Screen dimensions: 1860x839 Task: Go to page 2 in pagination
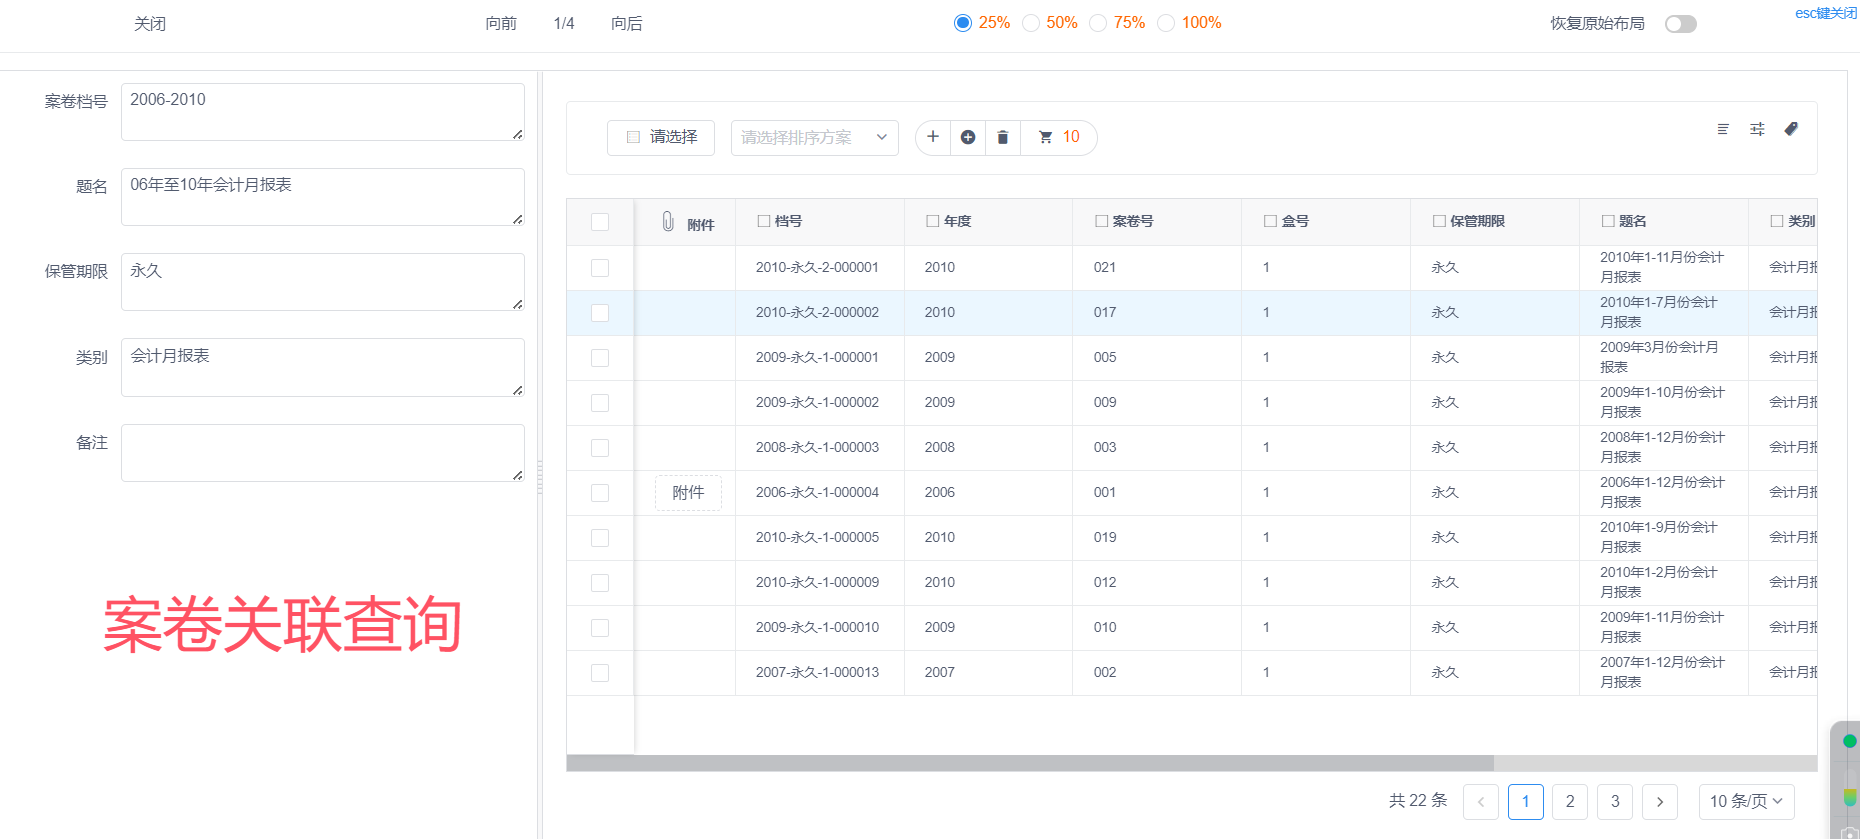pos(1570,801)
